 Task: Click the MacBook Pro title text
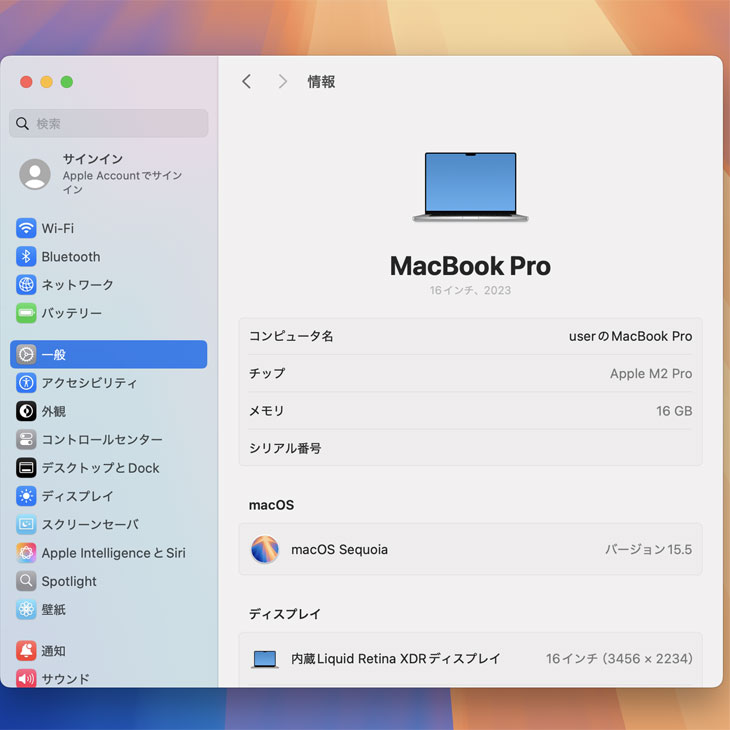(470, 266)
